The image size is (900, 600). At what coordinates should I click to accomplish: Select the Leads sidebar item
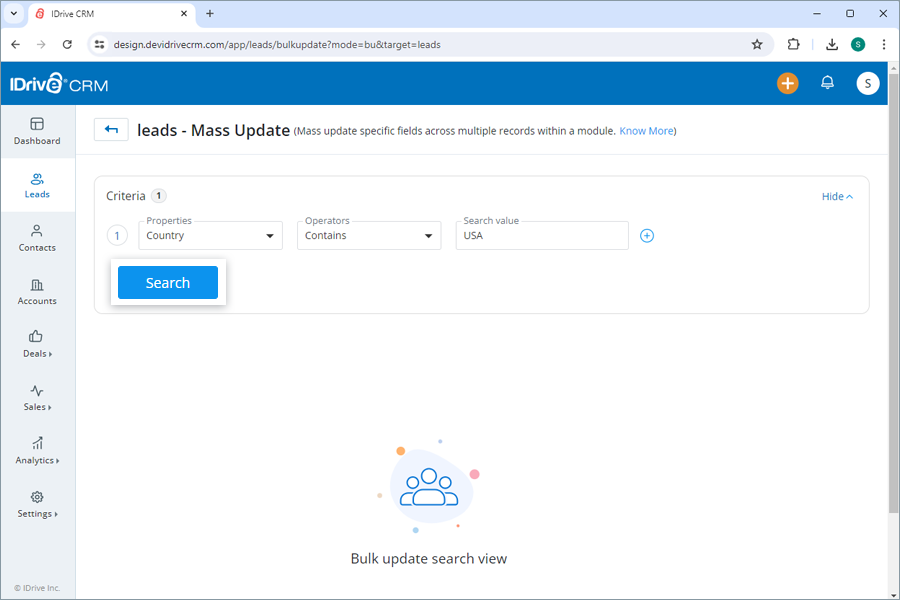(x=37, y=185)
